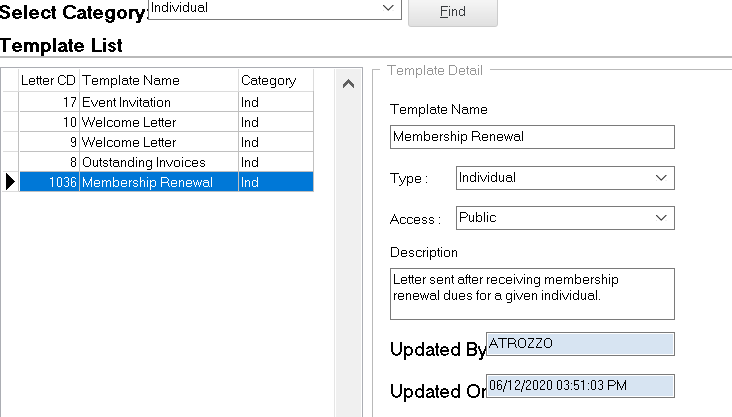
Task: Click the Updated On date field
Action: [580, 386]
